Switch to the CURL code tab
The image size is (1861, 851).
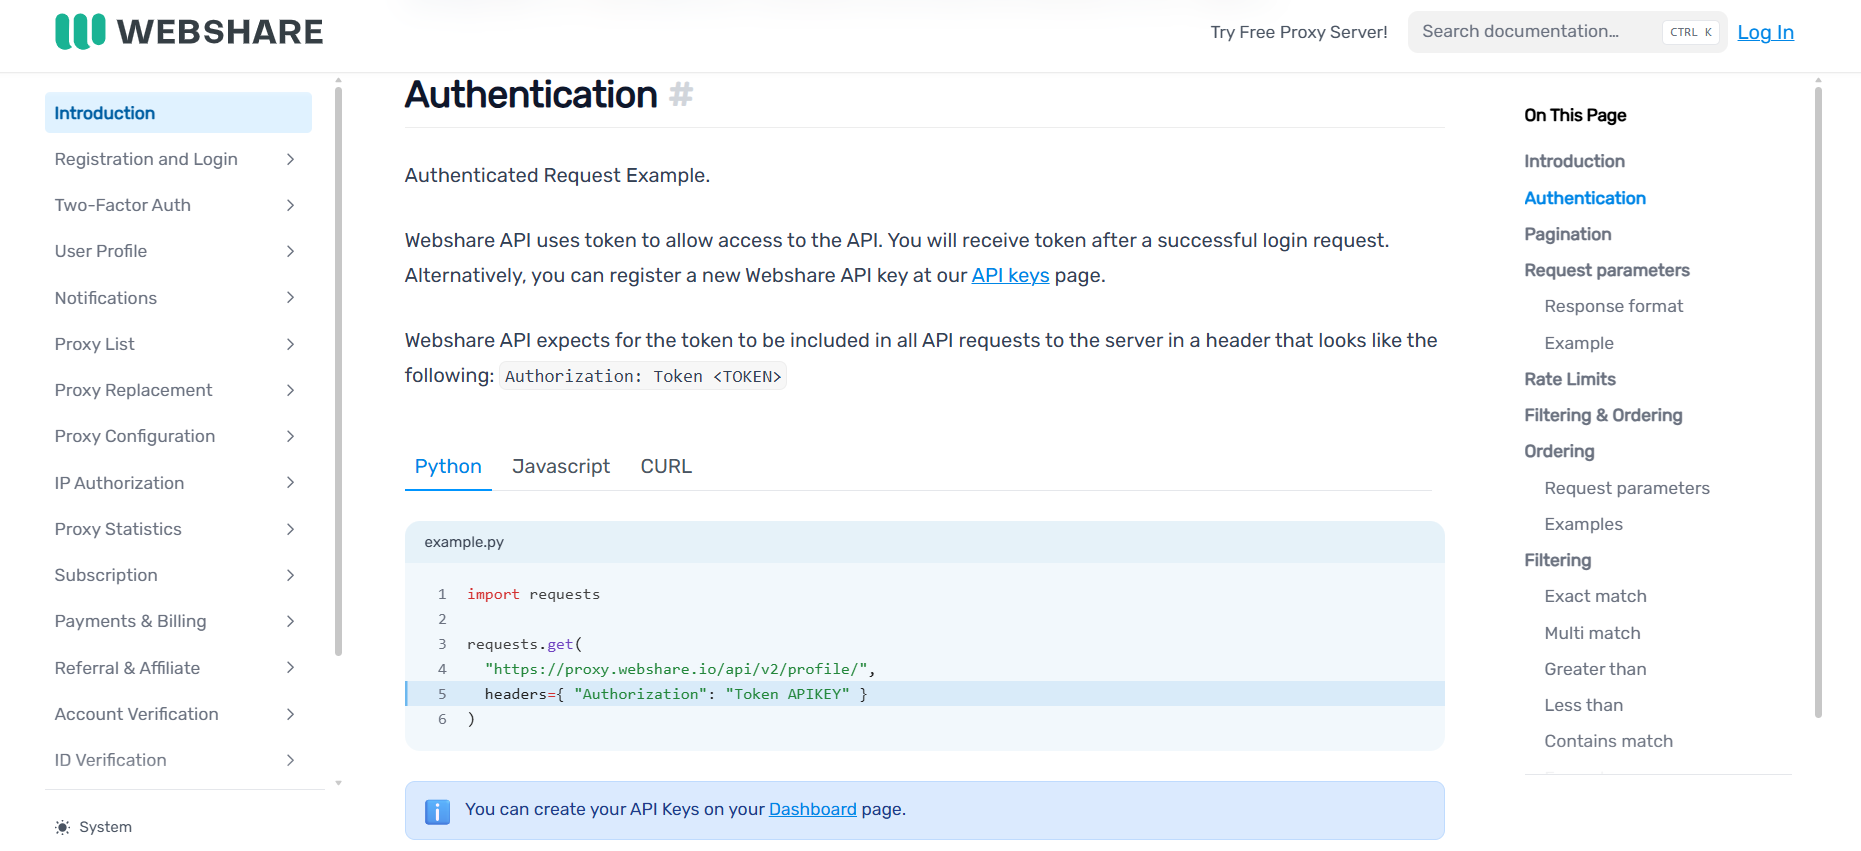tap(666, 466)
